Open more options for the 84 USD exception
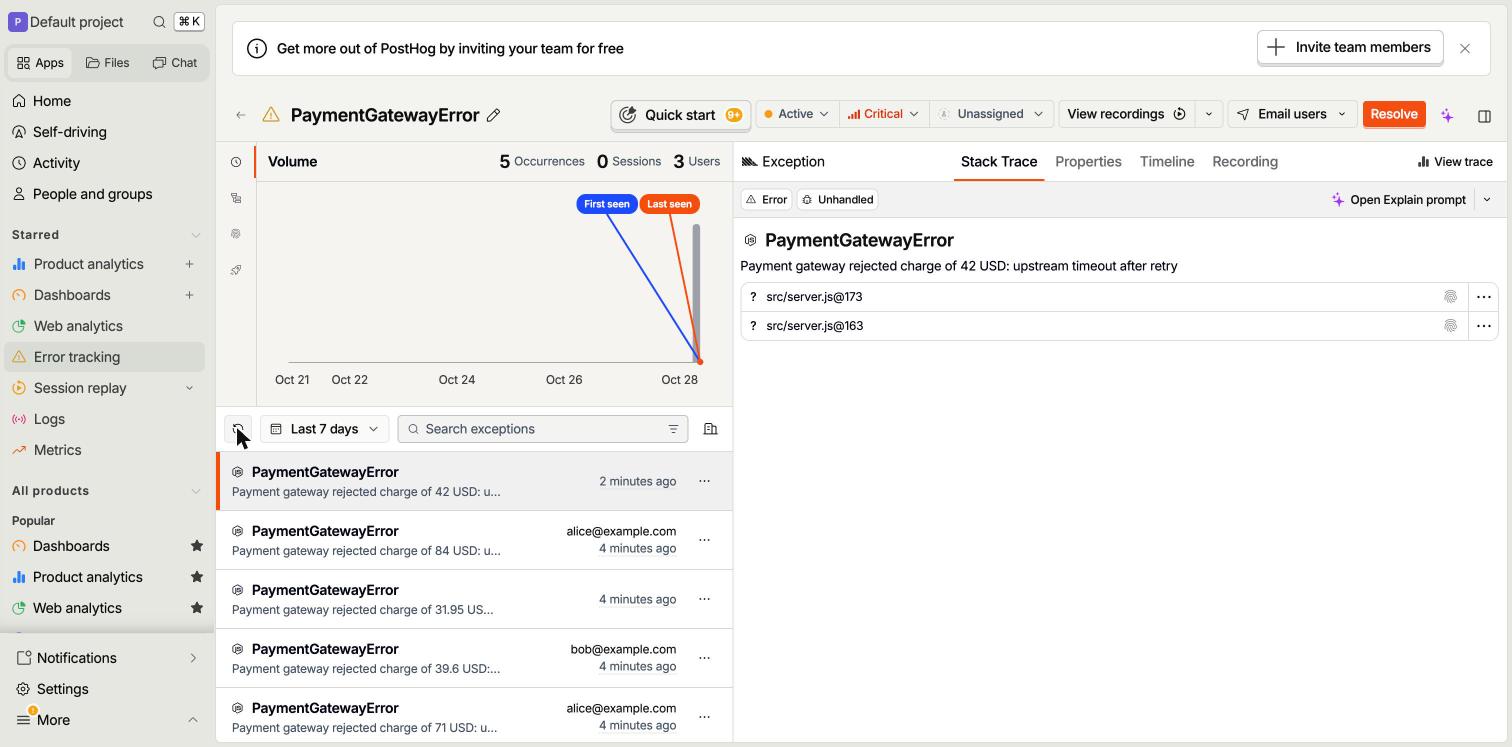 704,540
